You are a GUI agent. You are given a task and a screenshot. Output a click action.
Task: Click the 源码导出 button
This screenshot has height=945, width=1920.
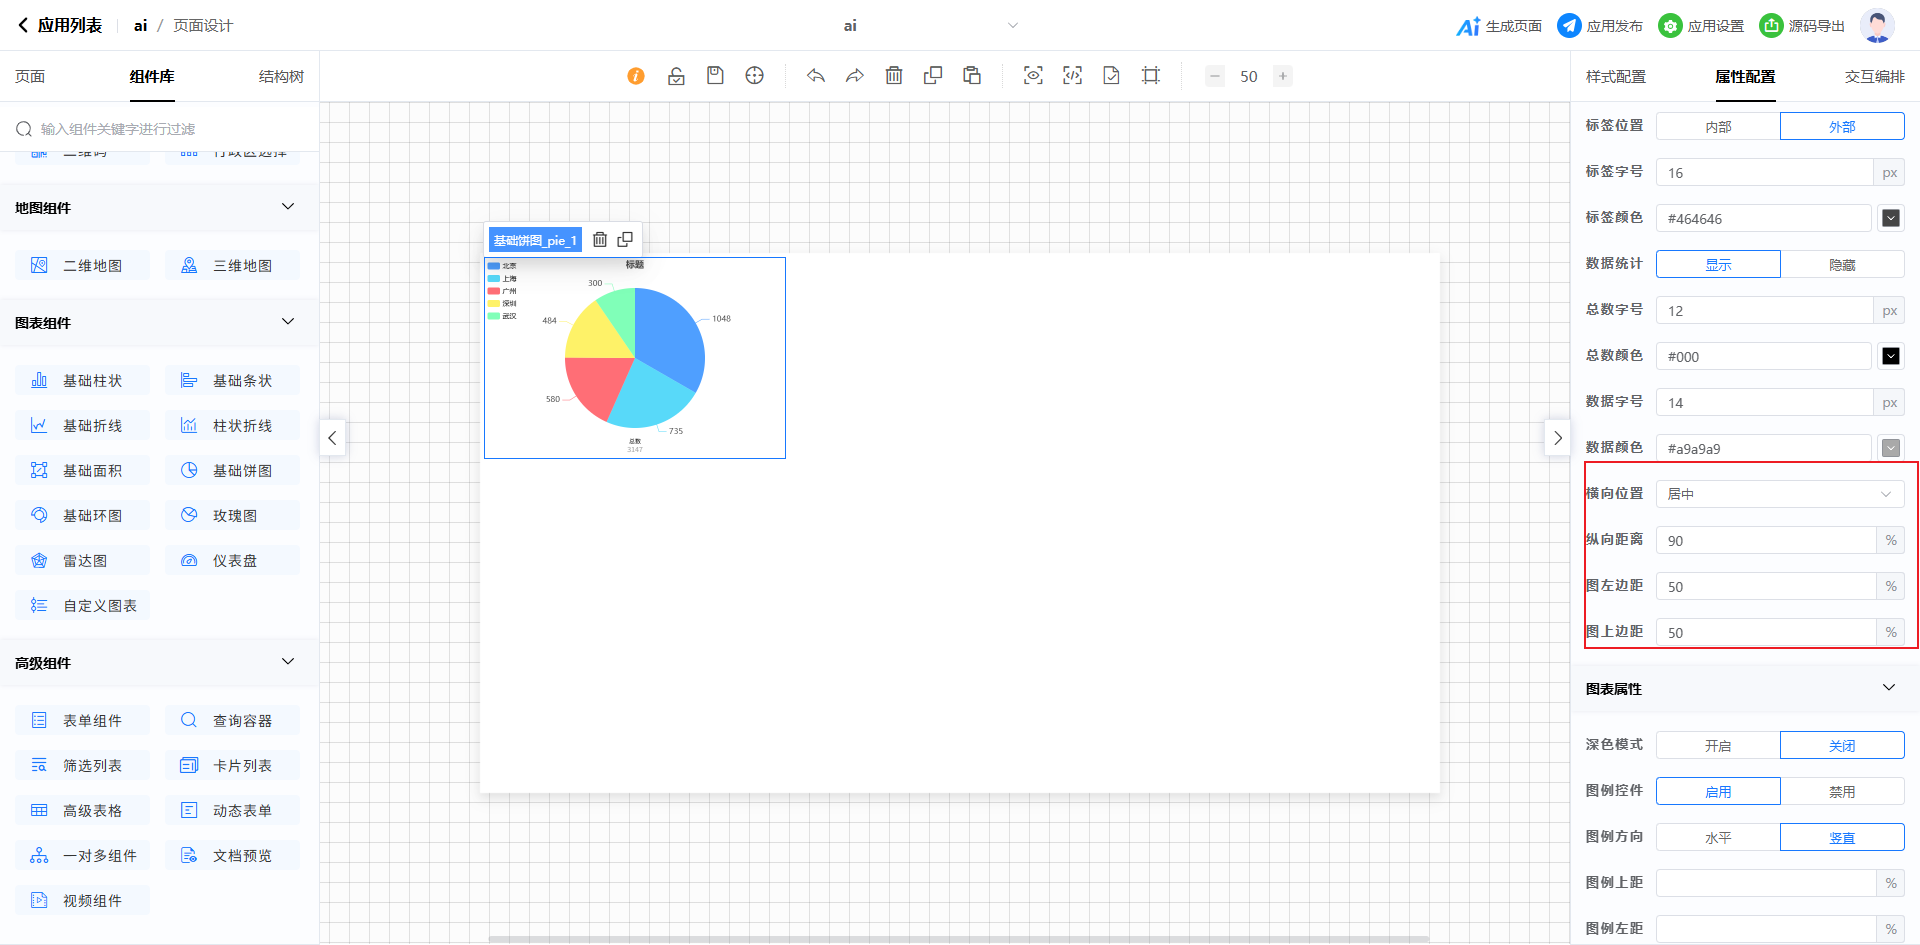pyautogui.click(x=1802, y=26)
